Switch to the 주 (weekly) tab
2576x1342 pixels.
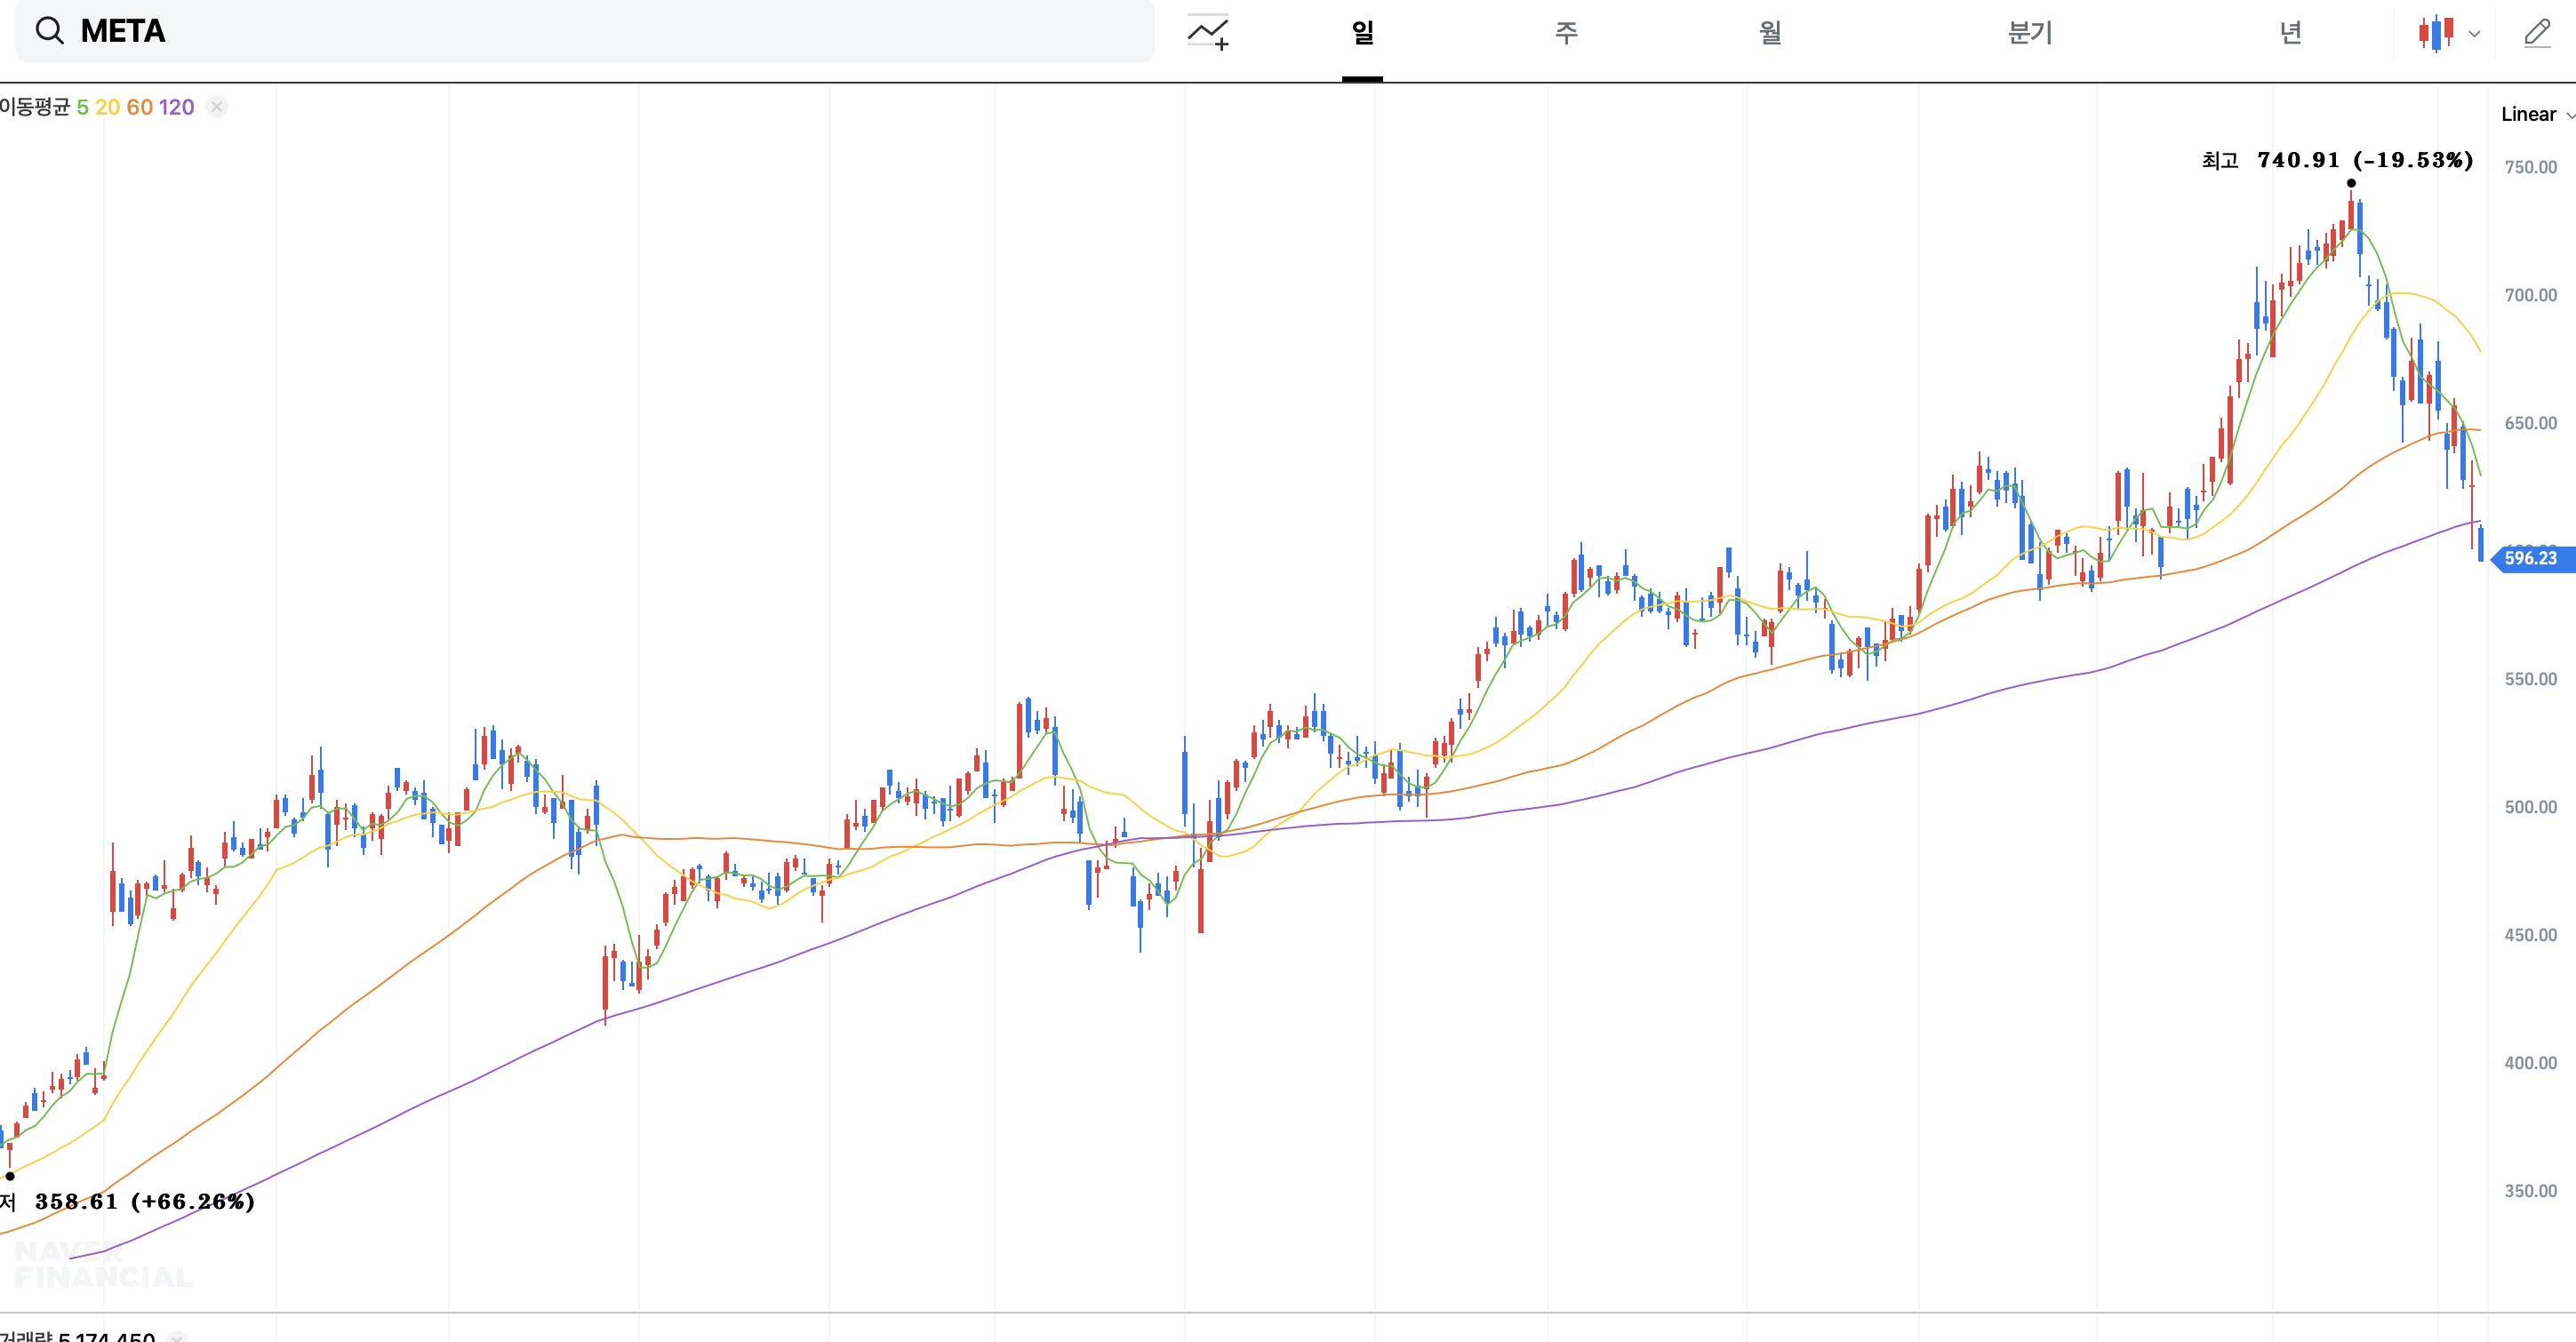tap(1566, 32)
